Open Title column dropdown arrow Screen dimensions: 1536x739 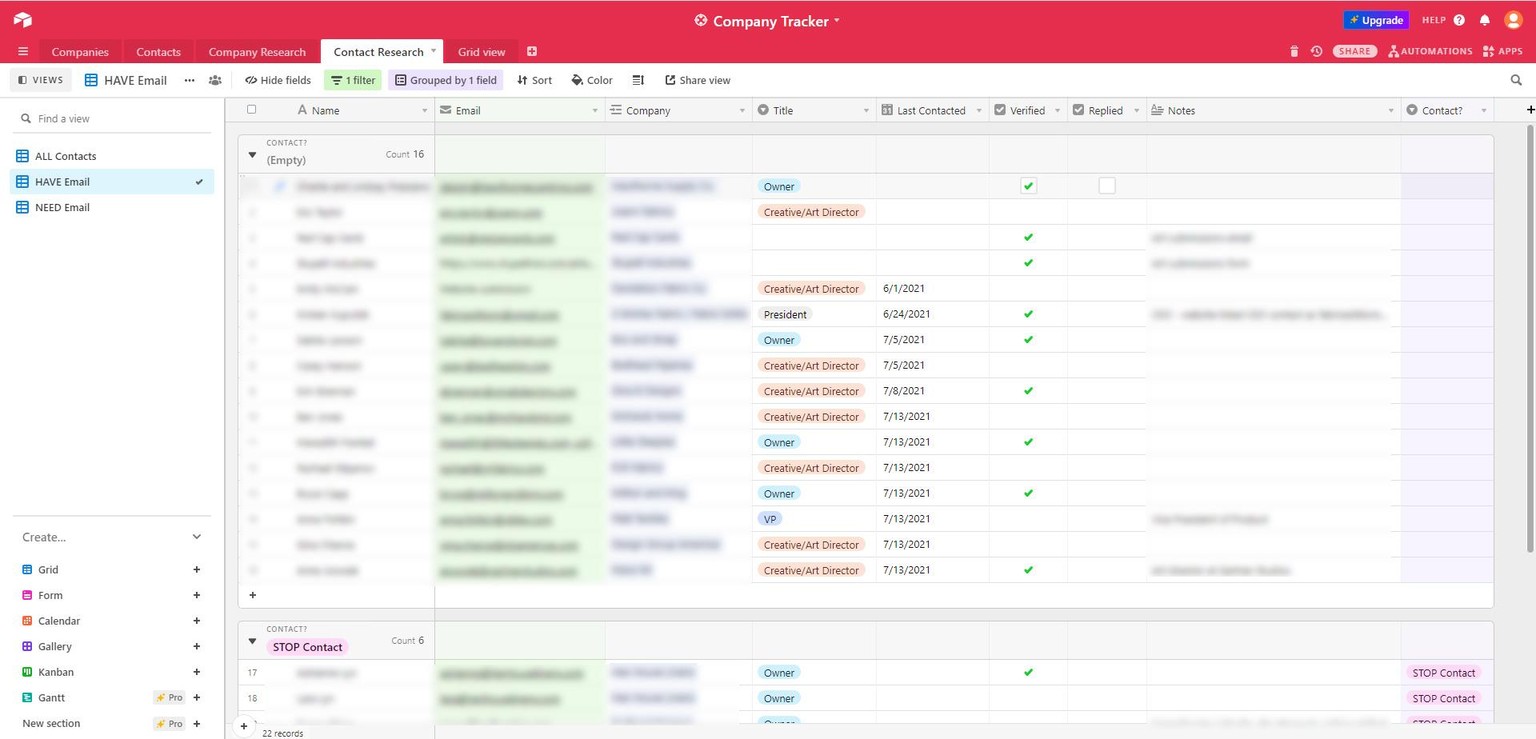866,111
